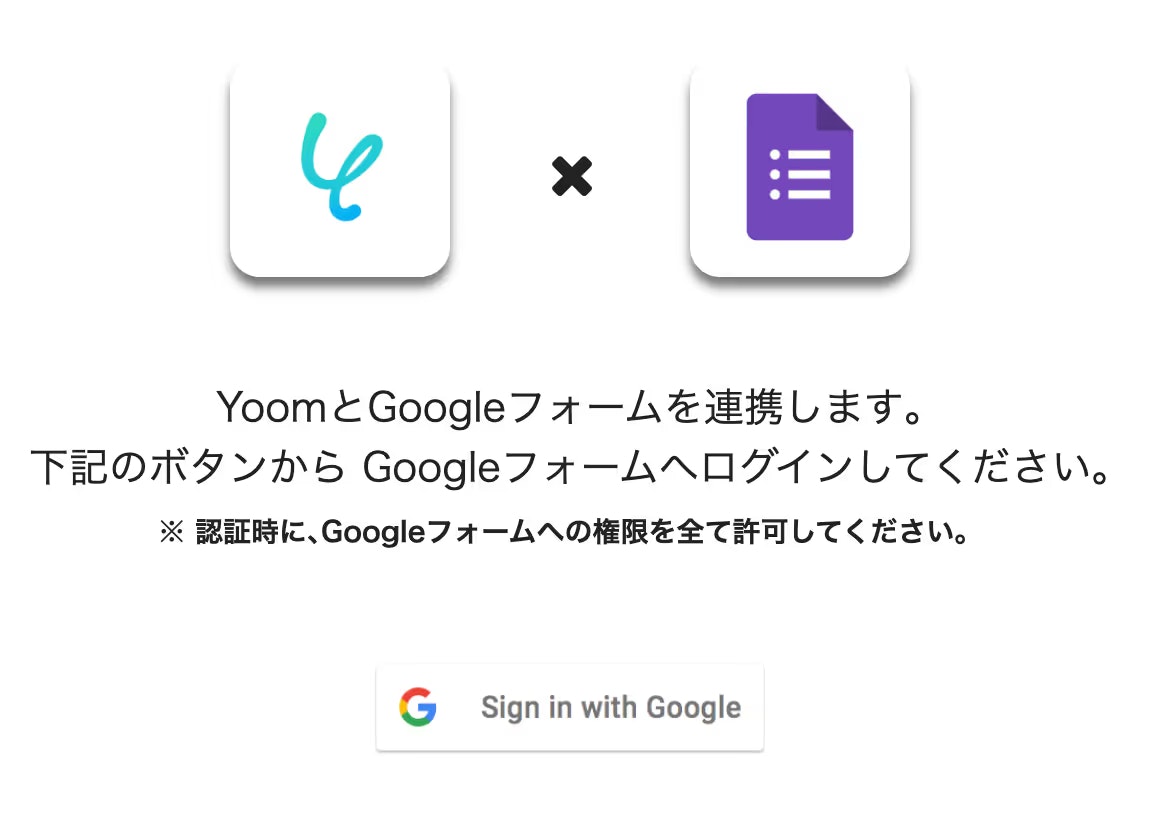Click the Sign in with Google button
The height and width of the screenshot is (834, 1166).
(570, 708)
